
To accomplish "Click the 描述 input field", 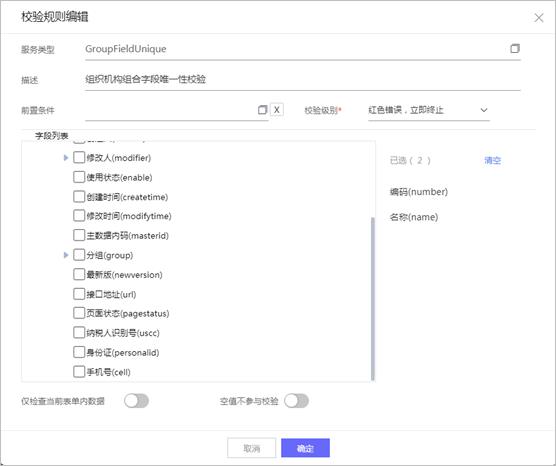I will tap(302, 79).
